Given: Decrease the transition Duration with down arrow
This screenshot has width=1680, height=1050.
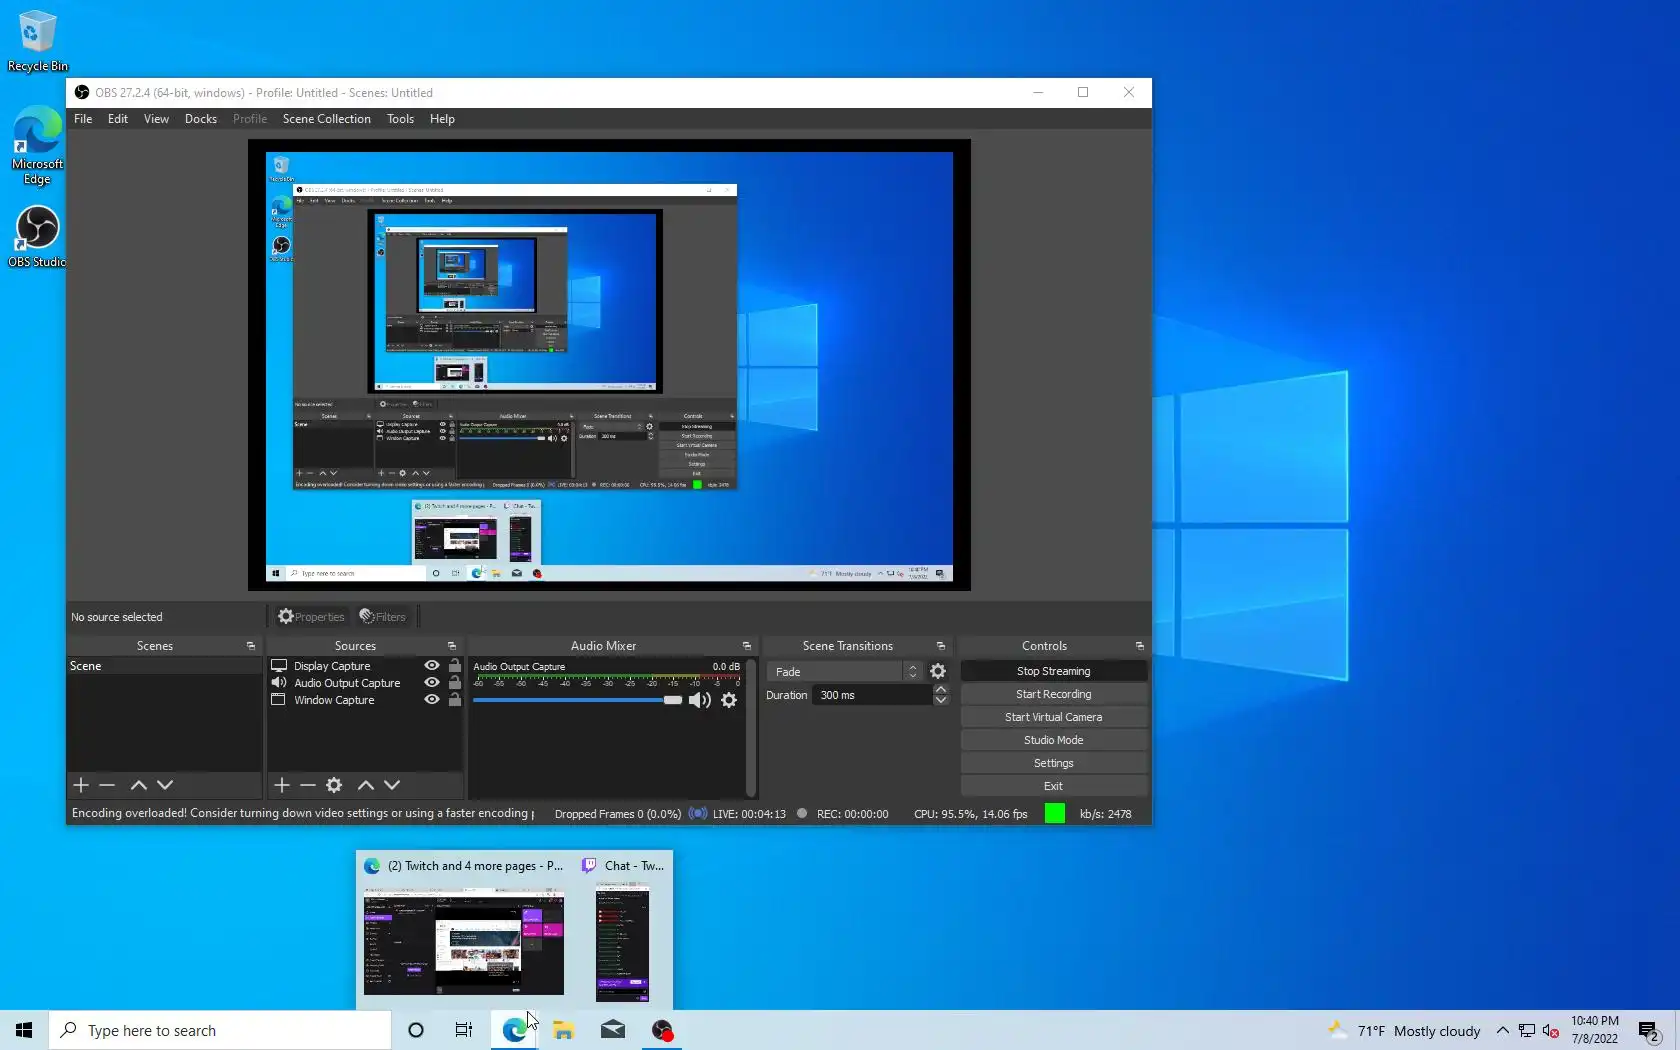Looking at the screenshot, I should (941, 701).
